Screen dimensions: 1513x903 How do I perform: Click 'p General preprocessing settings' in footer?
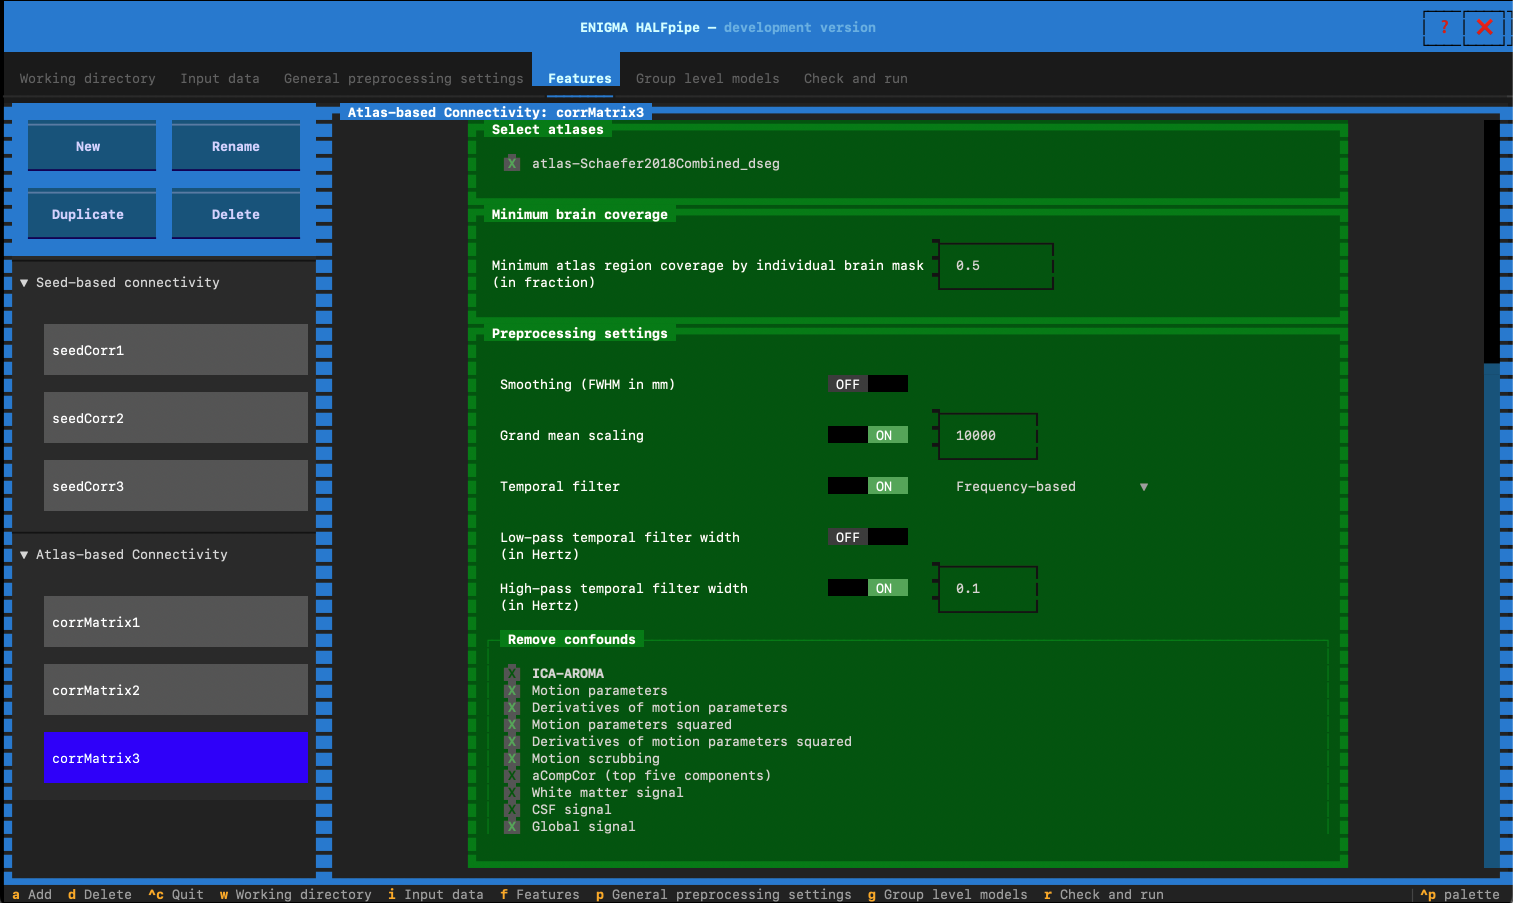click(724, 894)
